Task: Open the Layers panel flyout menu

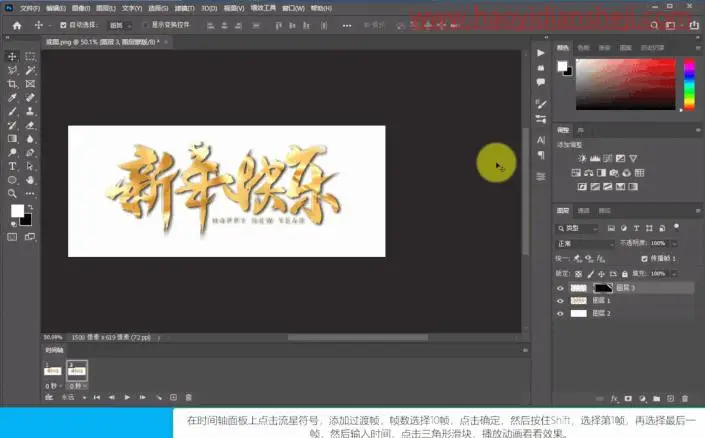Action: point(698,210)
